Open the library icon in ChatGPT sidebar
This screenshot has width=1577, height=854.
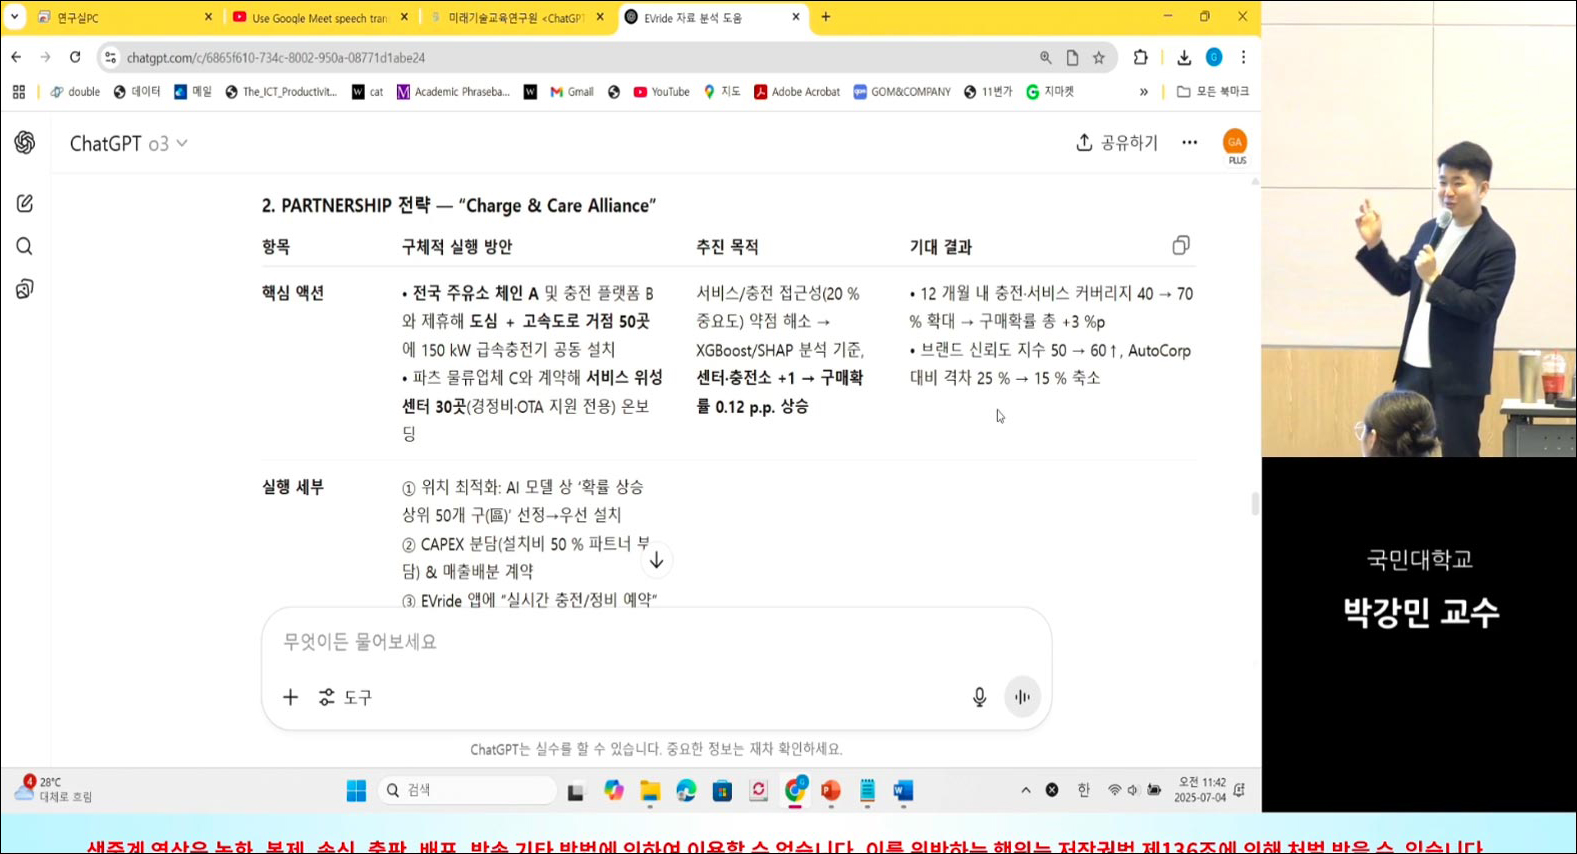tap(25, 289)
